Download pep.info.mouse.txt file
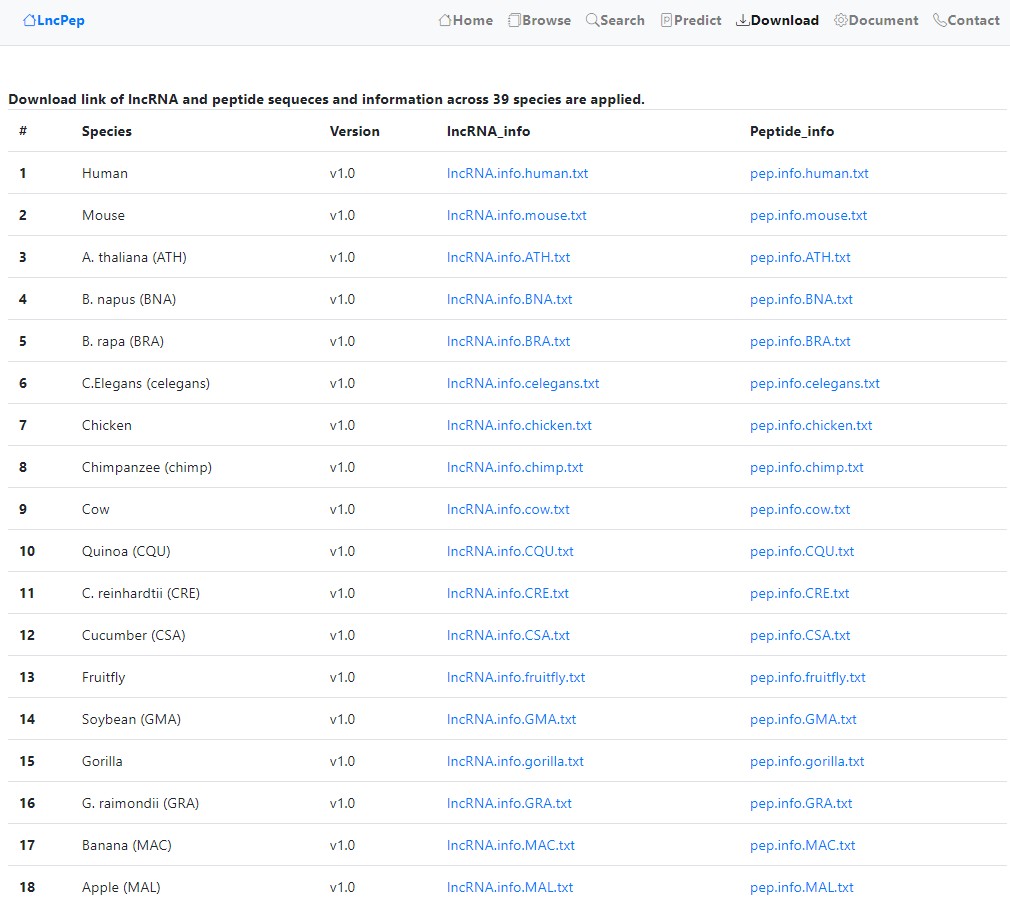The width and height of the screenshot is (1010, 905). click(808, 215)
